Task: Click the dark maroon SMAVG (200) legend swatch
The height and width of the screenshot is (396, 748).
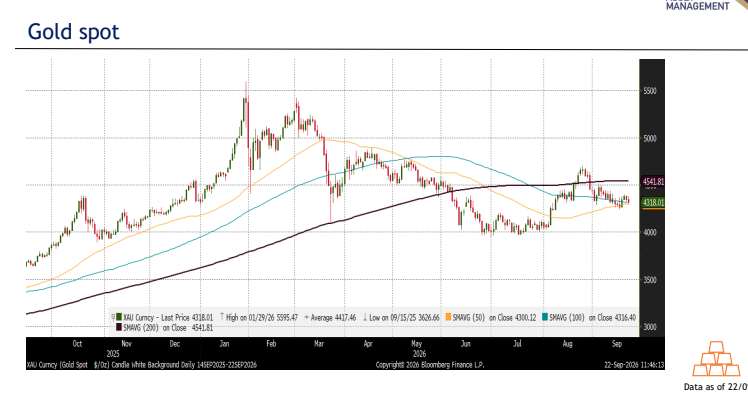Action: 119,328
